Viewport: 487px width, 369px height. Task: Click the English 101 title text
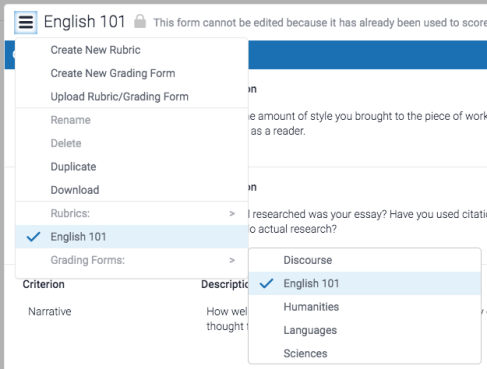pyautogui.click(x=85, y=22)
